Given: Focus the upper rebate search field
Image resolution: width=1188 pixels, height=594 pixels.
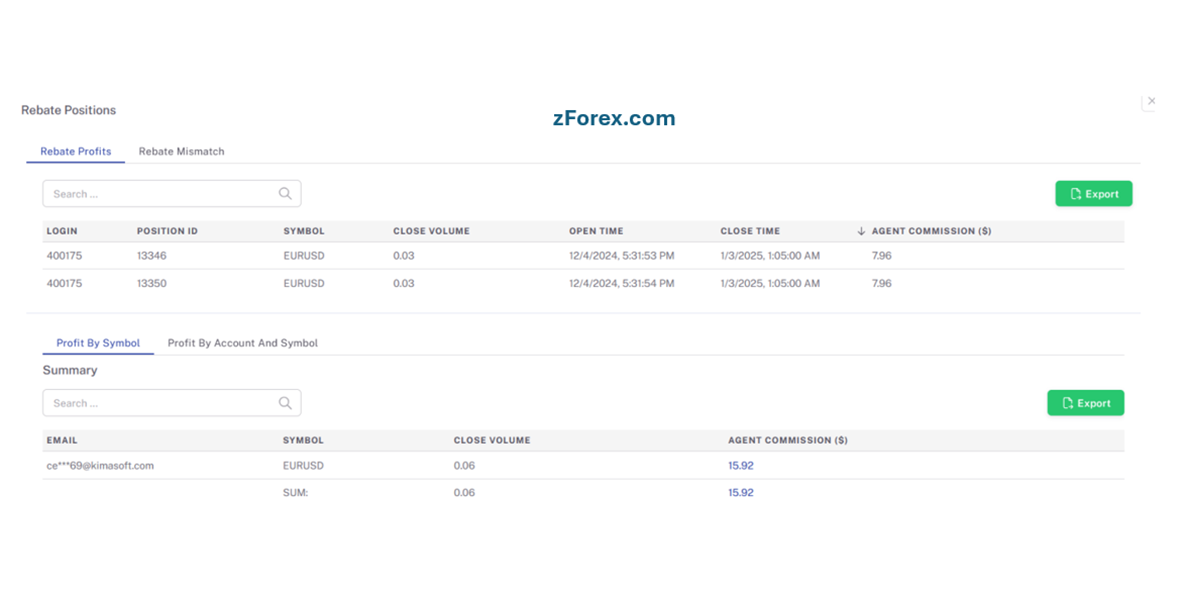Looking at the screenshot, I should coord(171,194).
